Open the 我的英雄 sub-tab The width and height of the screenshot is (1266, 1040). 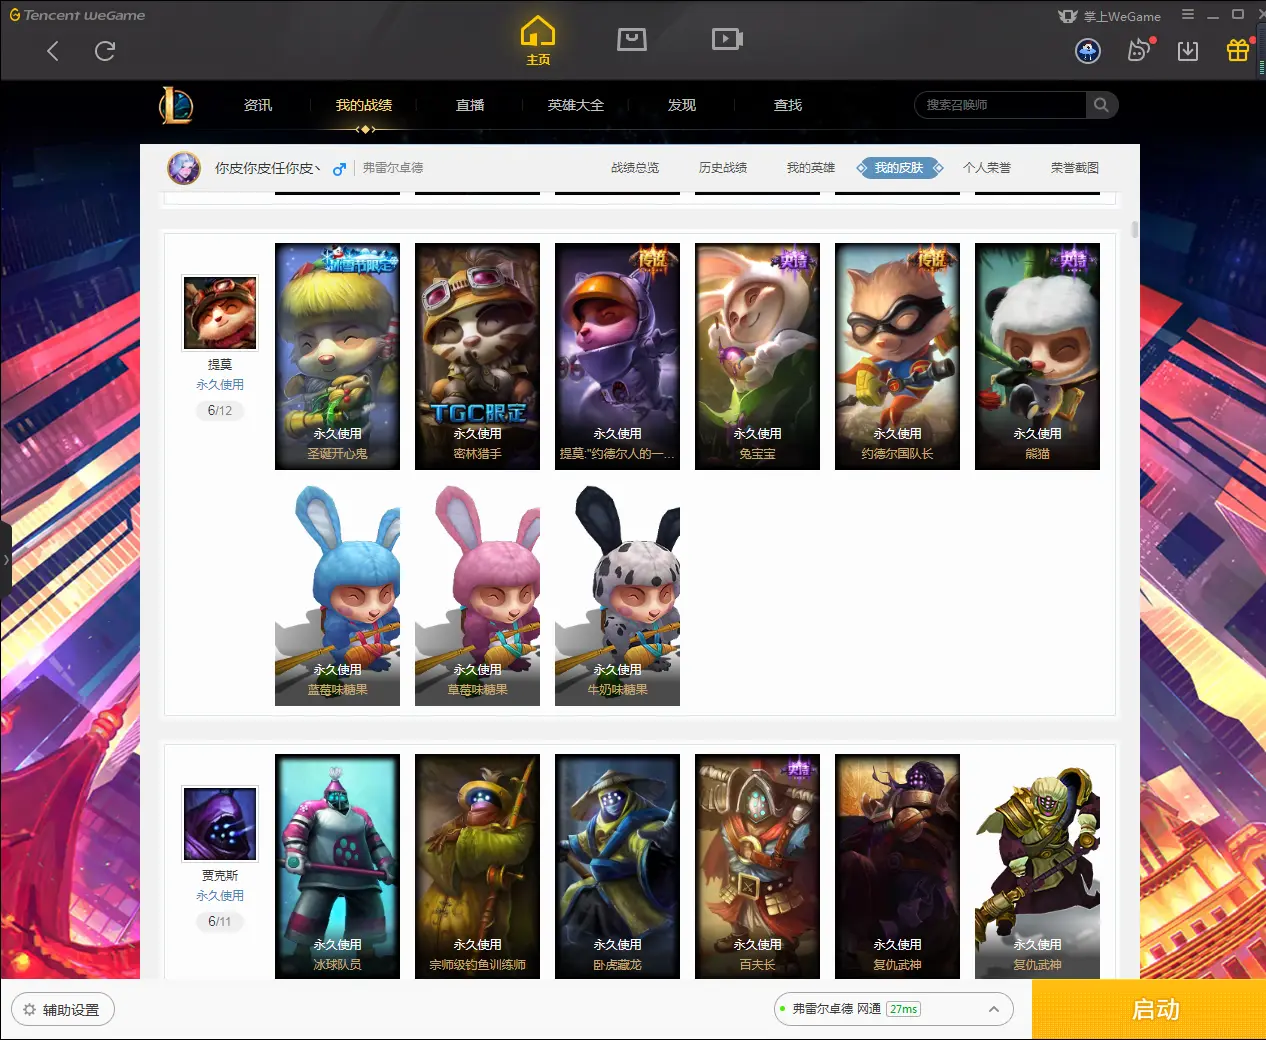pyautogui.click(x=811, y=168)
